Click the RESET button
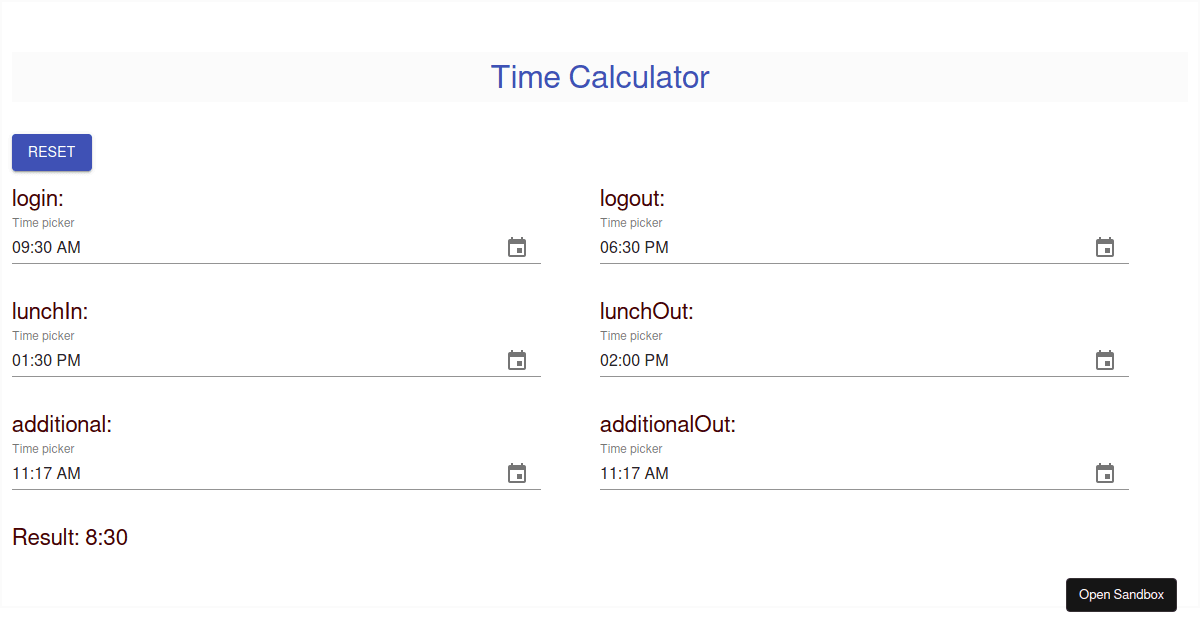Image resolution: width=1200 pixels, height=630 pixels. pos(51,152)
